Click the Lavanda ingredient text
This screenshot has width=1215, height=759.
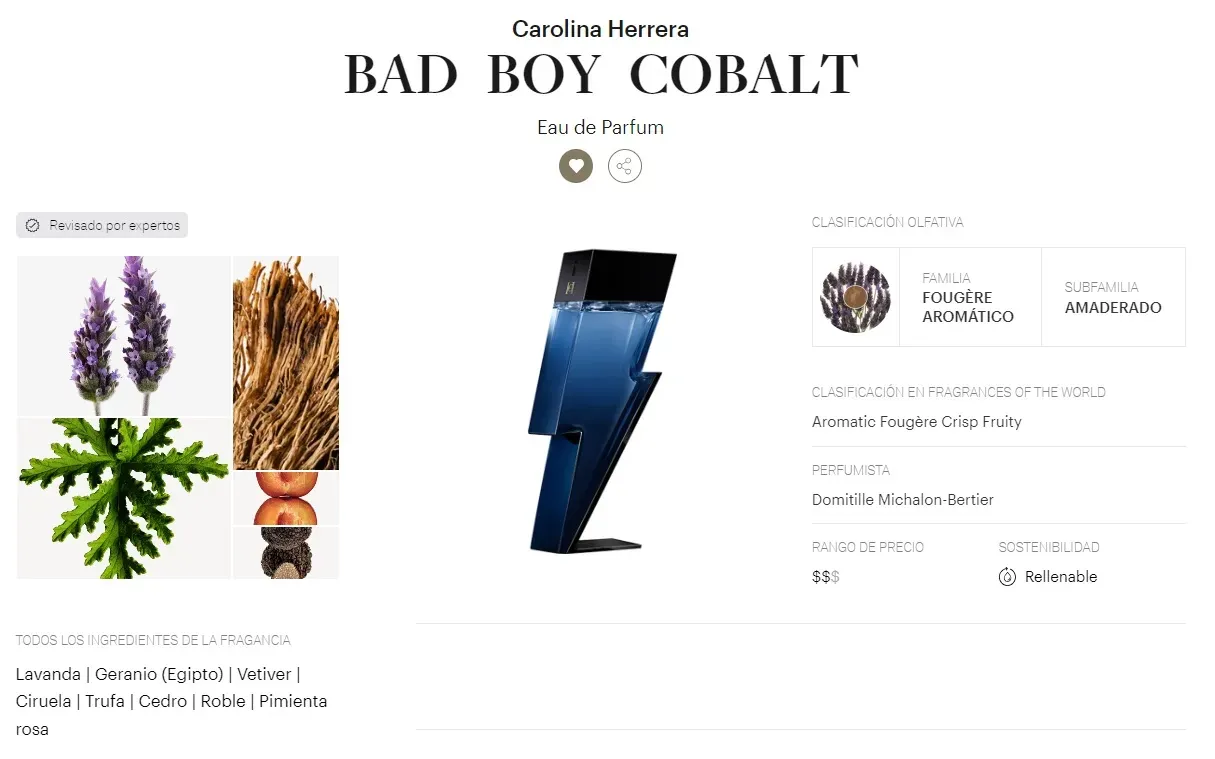tap(48, 675)
